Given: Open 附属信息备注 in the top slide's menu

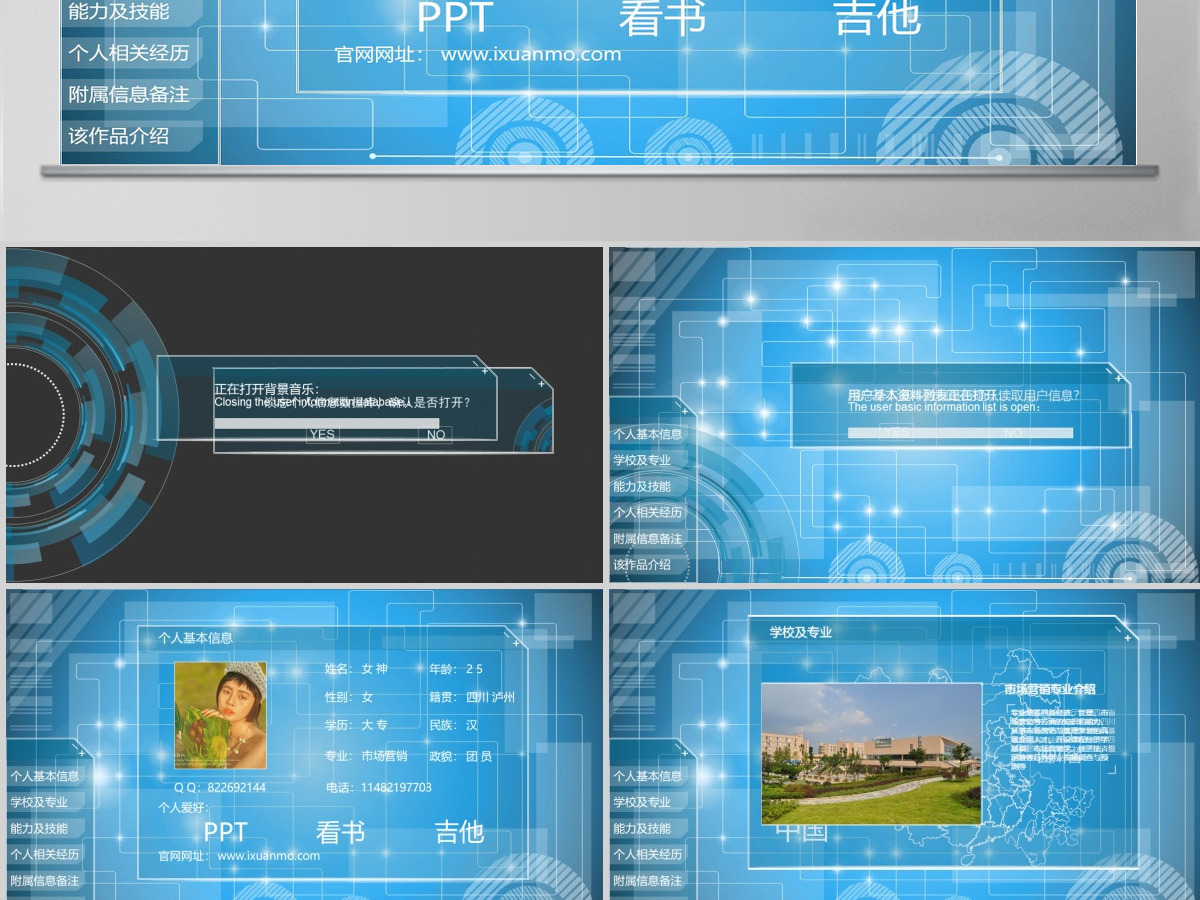Looking at the screenshot, I should pos(128,94).
